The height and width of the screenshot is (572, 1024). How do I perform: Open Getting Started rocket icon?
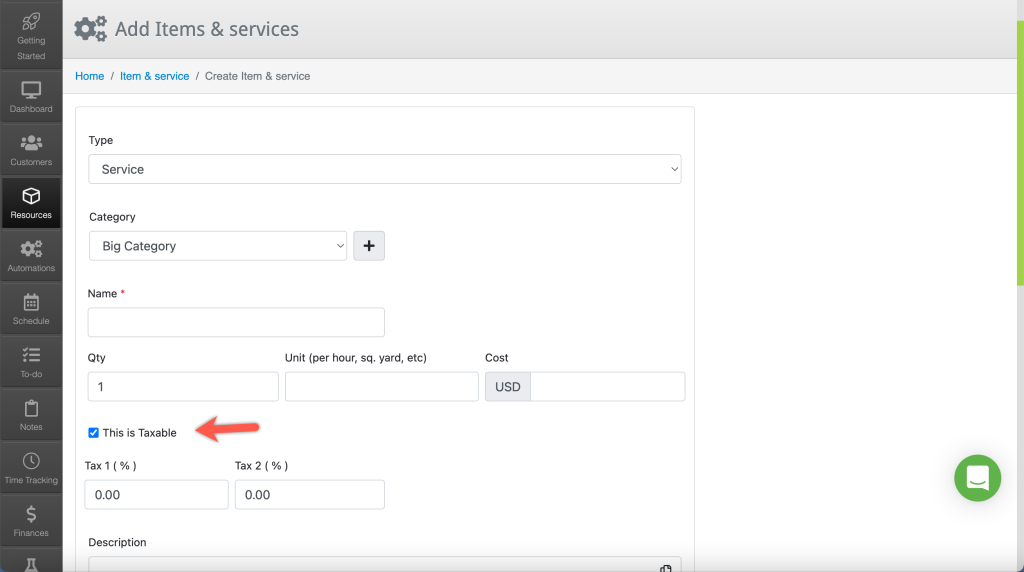coord(31,22)
